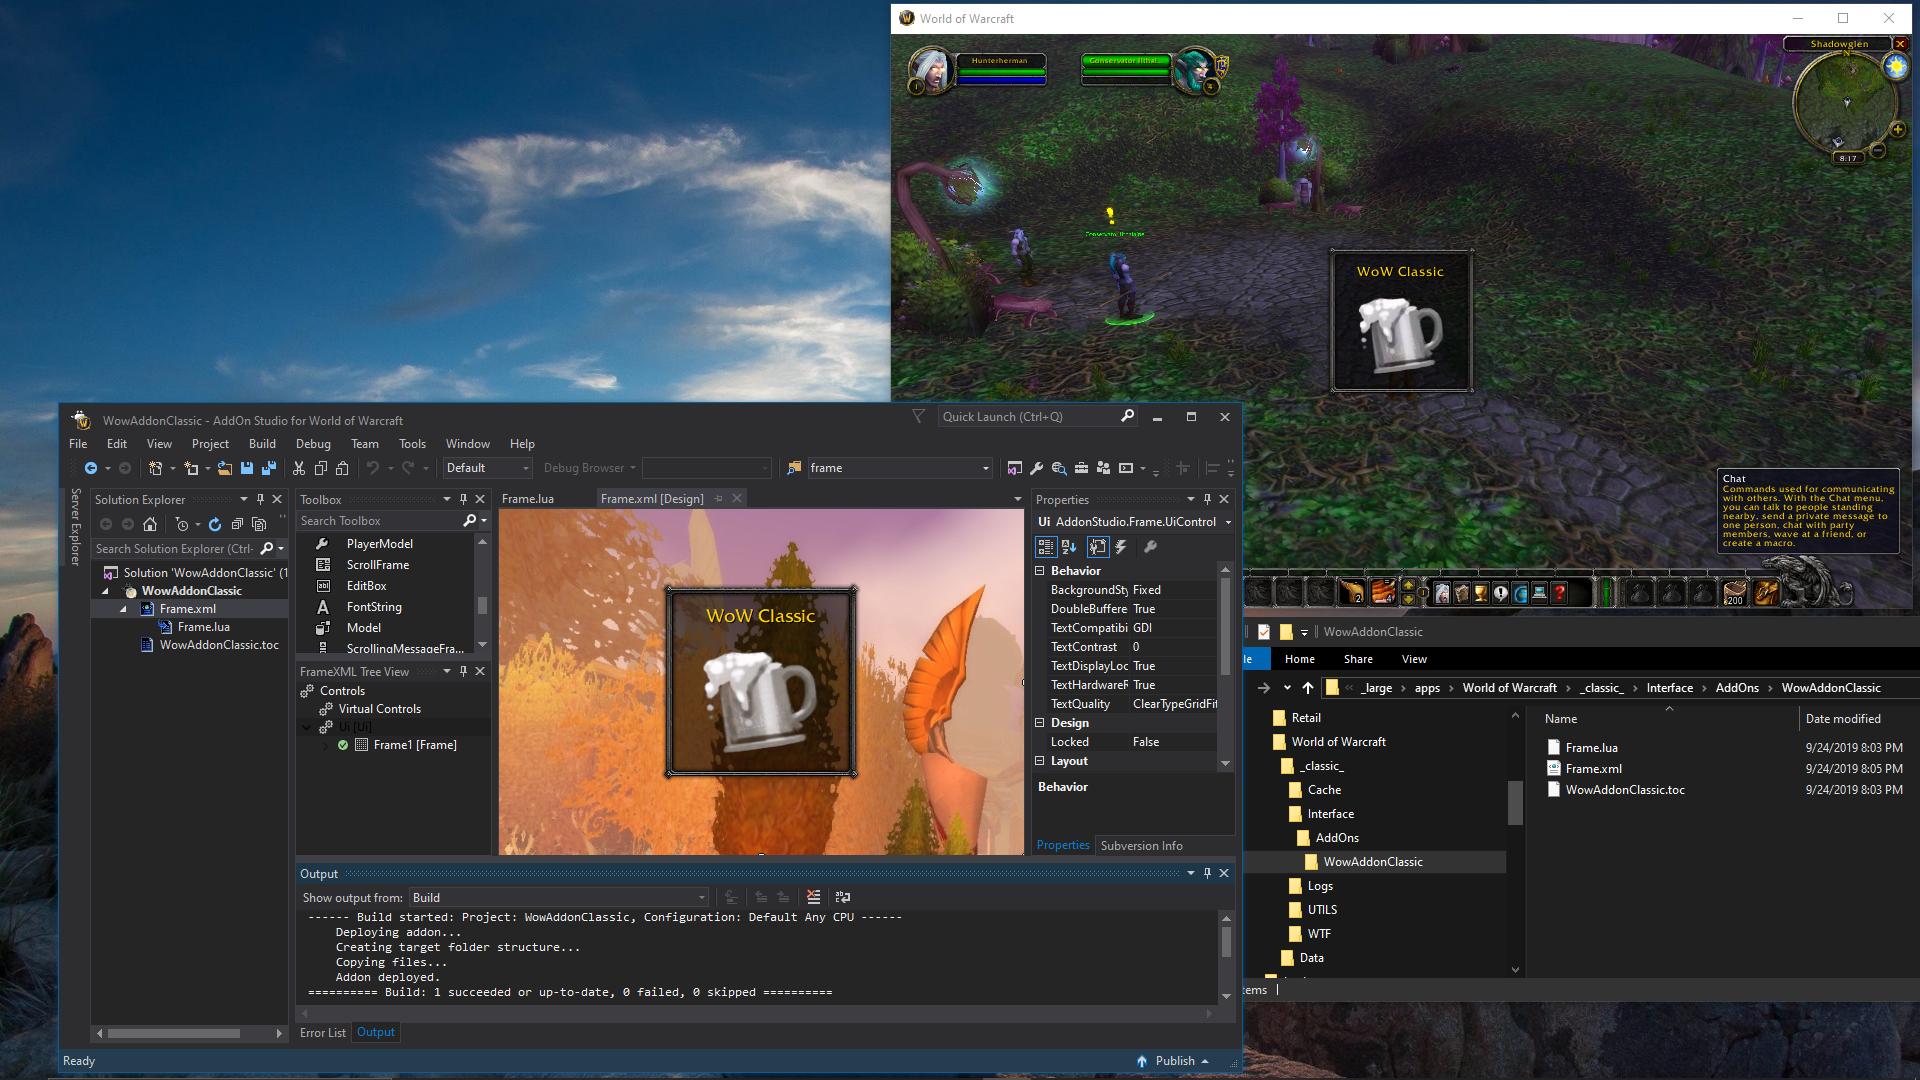
Task: Switch to the Frame.lua editor tab
Action: (528, 499)
